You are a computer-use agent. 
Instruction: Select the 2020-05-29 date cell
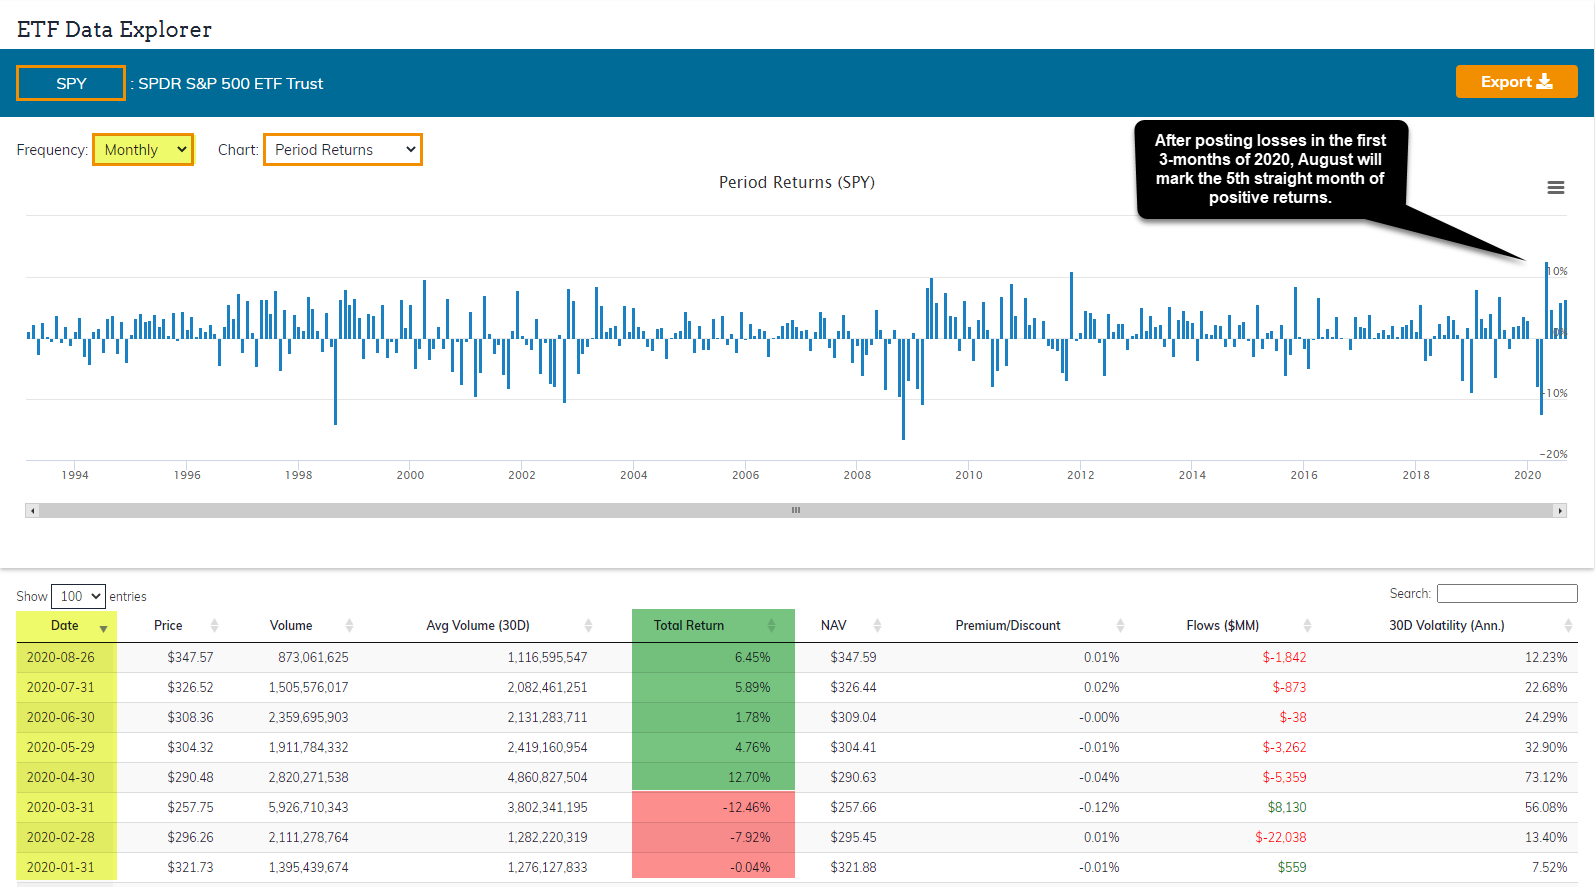point(61,747)
